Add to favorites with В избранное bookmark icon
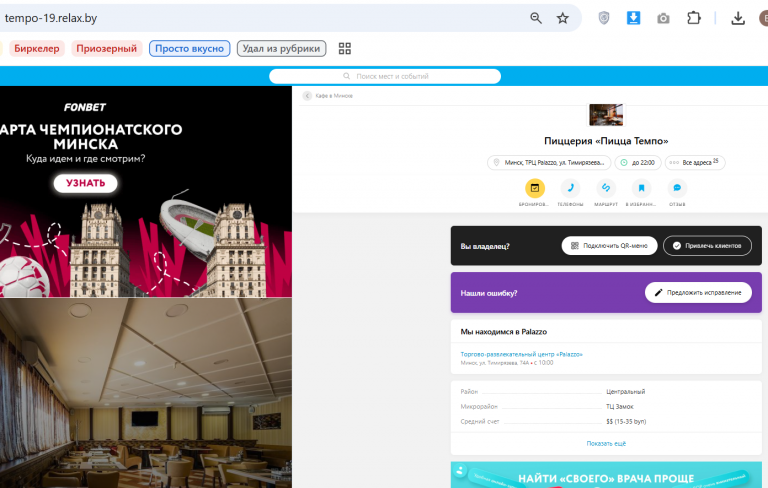Viewport: 768px width, 488px height. (x=641, y=188)
